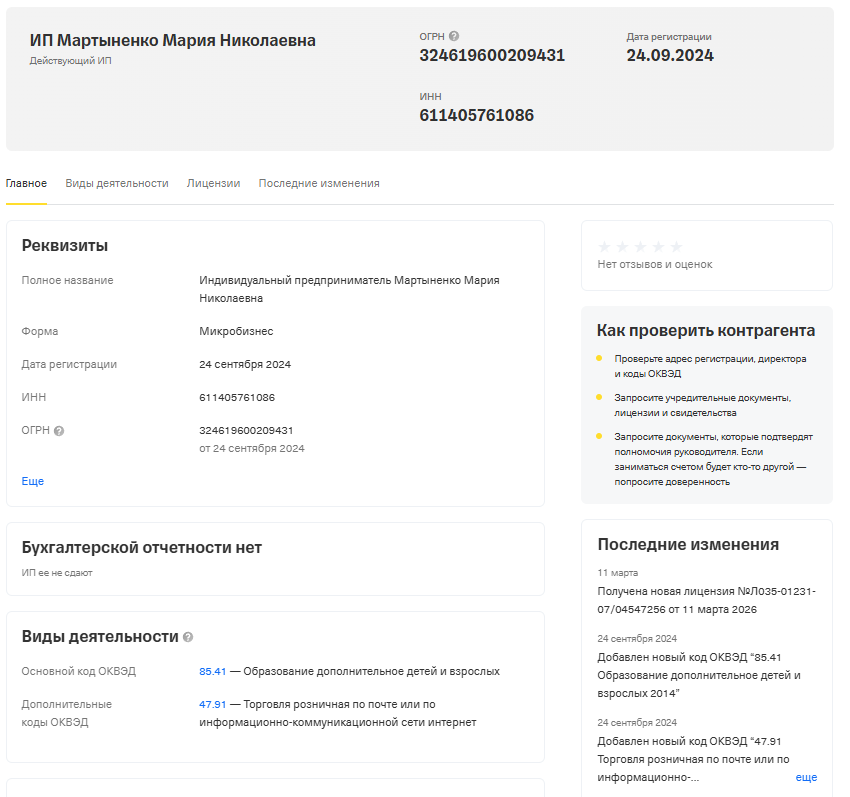Screen dimensions: 850x797
Task: Expand truncated change entry with еще link
Action: [x=806, y=777]
